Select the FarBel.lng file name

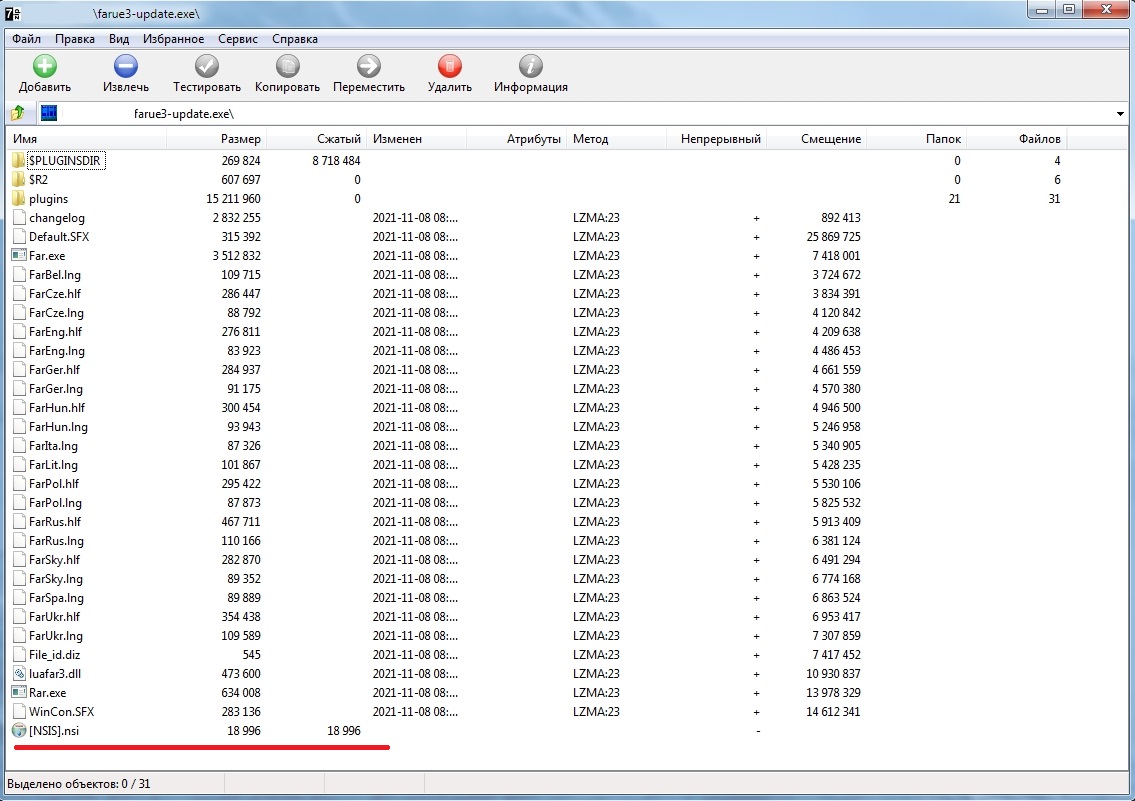55,275
